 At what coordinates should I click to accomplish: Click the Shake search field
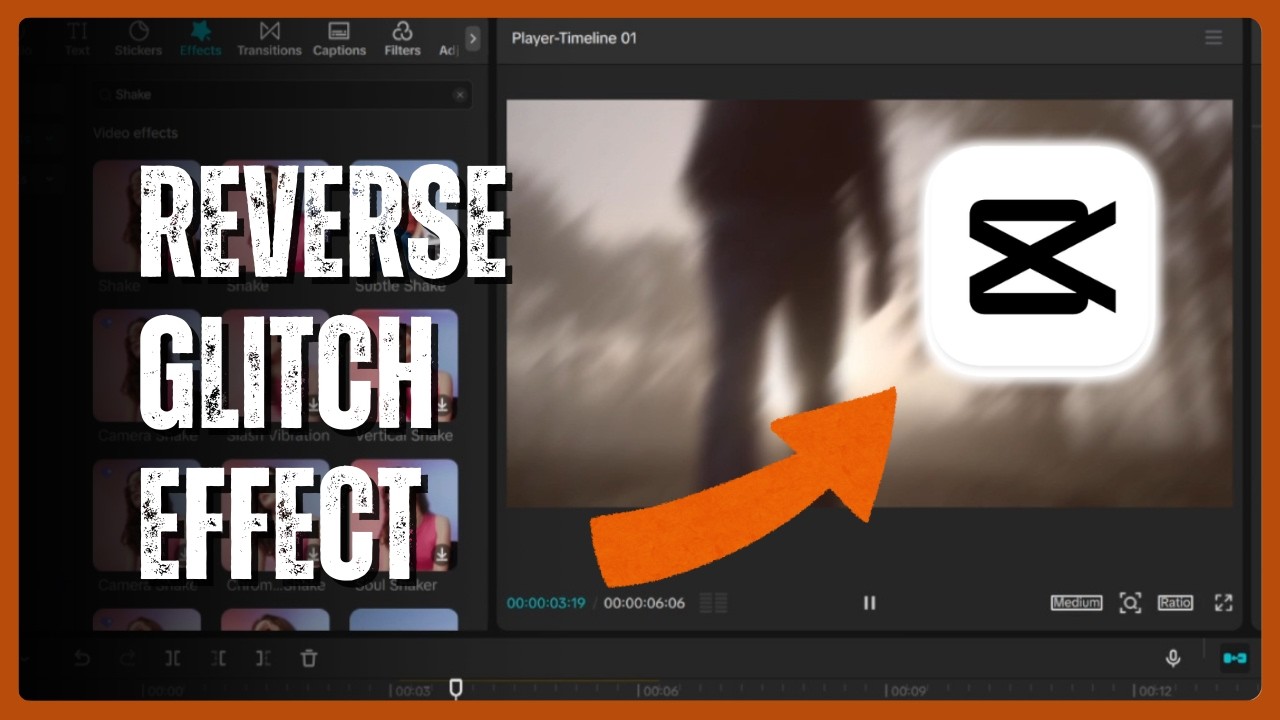(x=281, y=94)
